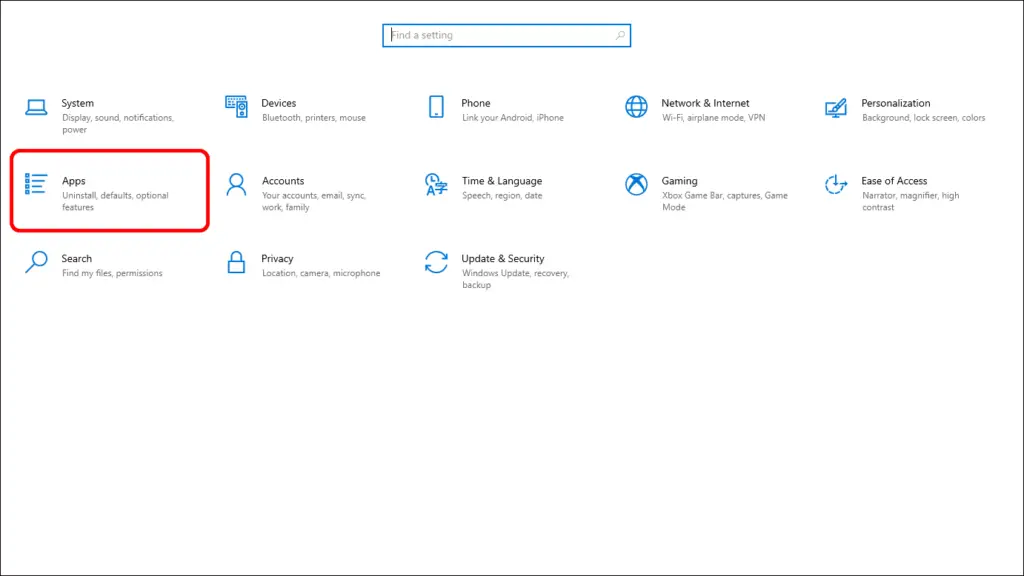1024x576 pixels.
Task: Click the Privacy padlock icon
Action: [x=236, y=263]
